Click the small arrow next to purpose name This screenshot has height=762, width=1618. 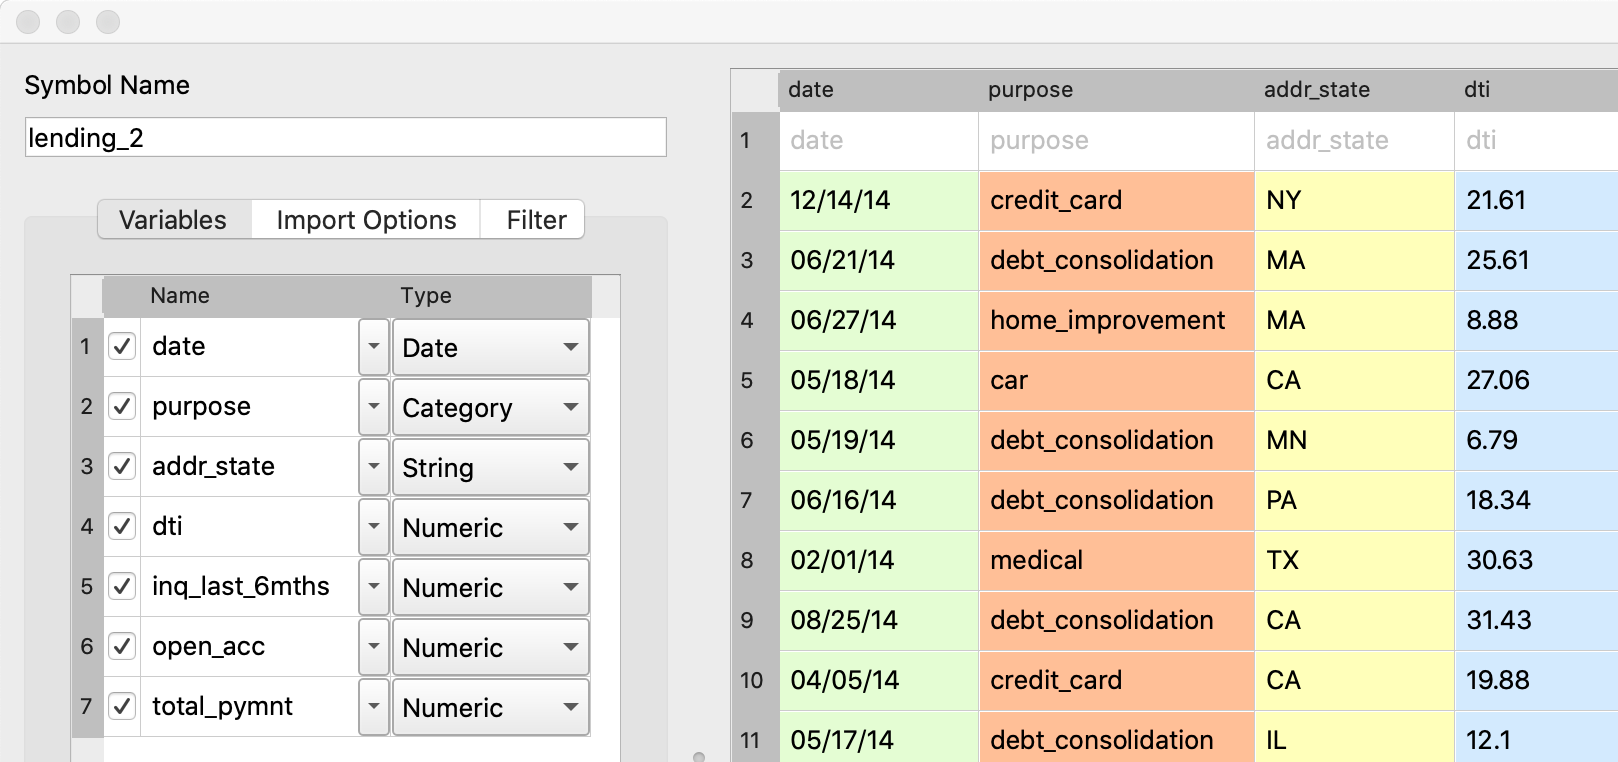pos(374,407)
